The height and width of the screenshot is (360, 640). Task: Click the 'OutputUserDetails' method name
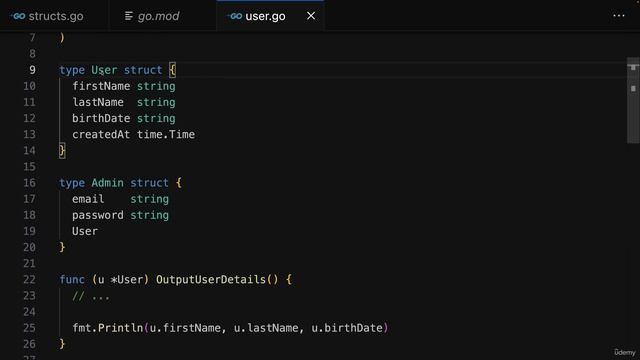point(211,280)
